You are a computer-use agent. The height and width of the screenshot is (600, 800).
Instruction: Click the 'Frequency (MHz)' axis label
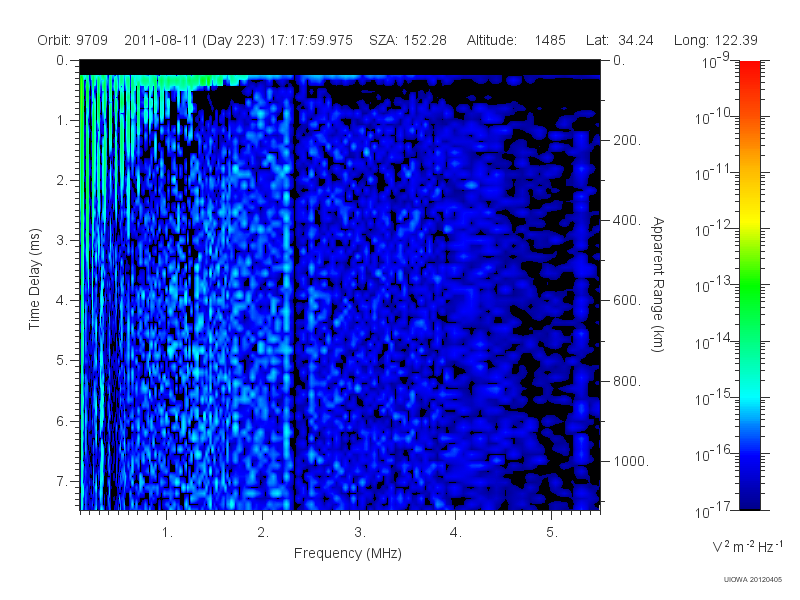pyautogui.click(x=347, y=553)
